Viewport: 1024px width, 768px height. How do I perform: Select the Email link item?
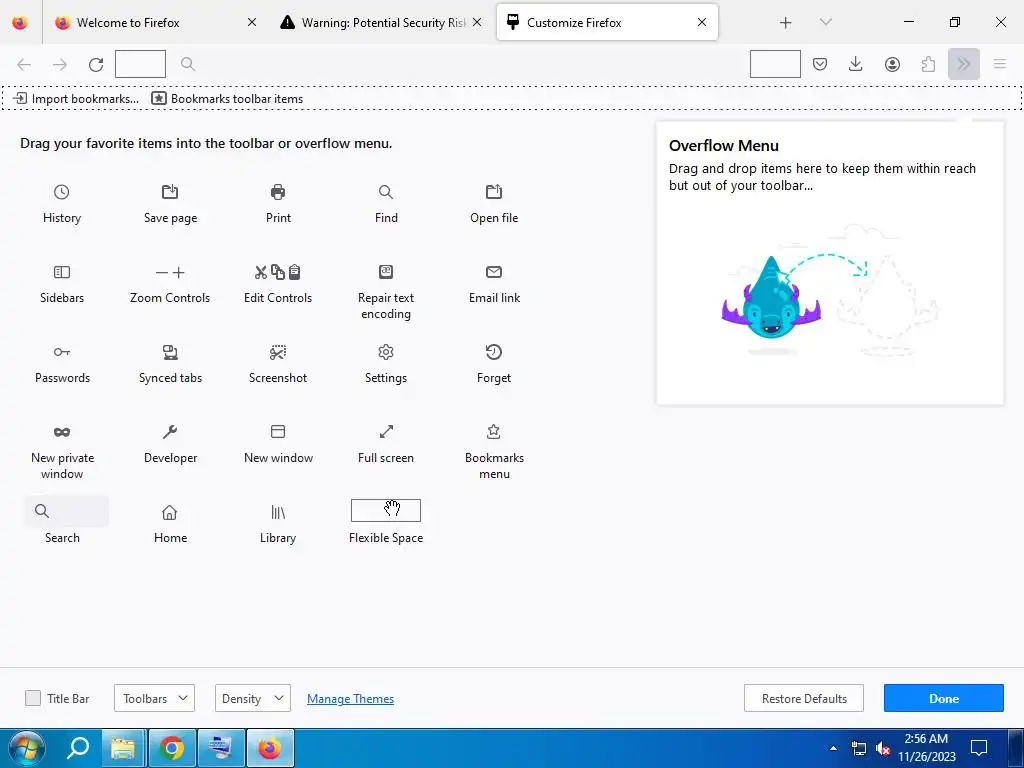[494, 284]
